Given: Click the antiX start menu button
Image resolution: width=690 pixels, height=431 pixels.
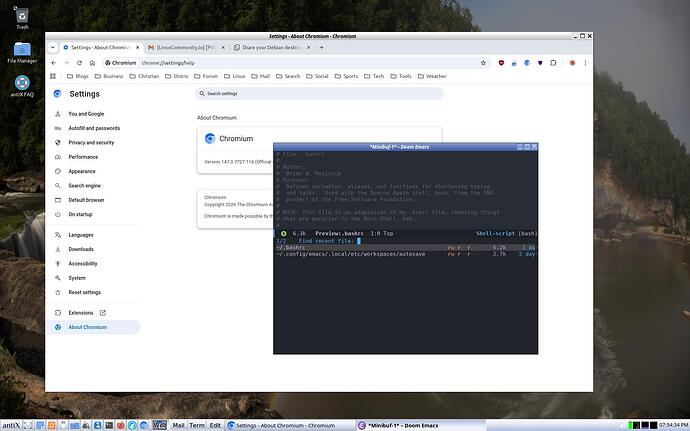Looking at the screenshot, I should click(11, 425).
